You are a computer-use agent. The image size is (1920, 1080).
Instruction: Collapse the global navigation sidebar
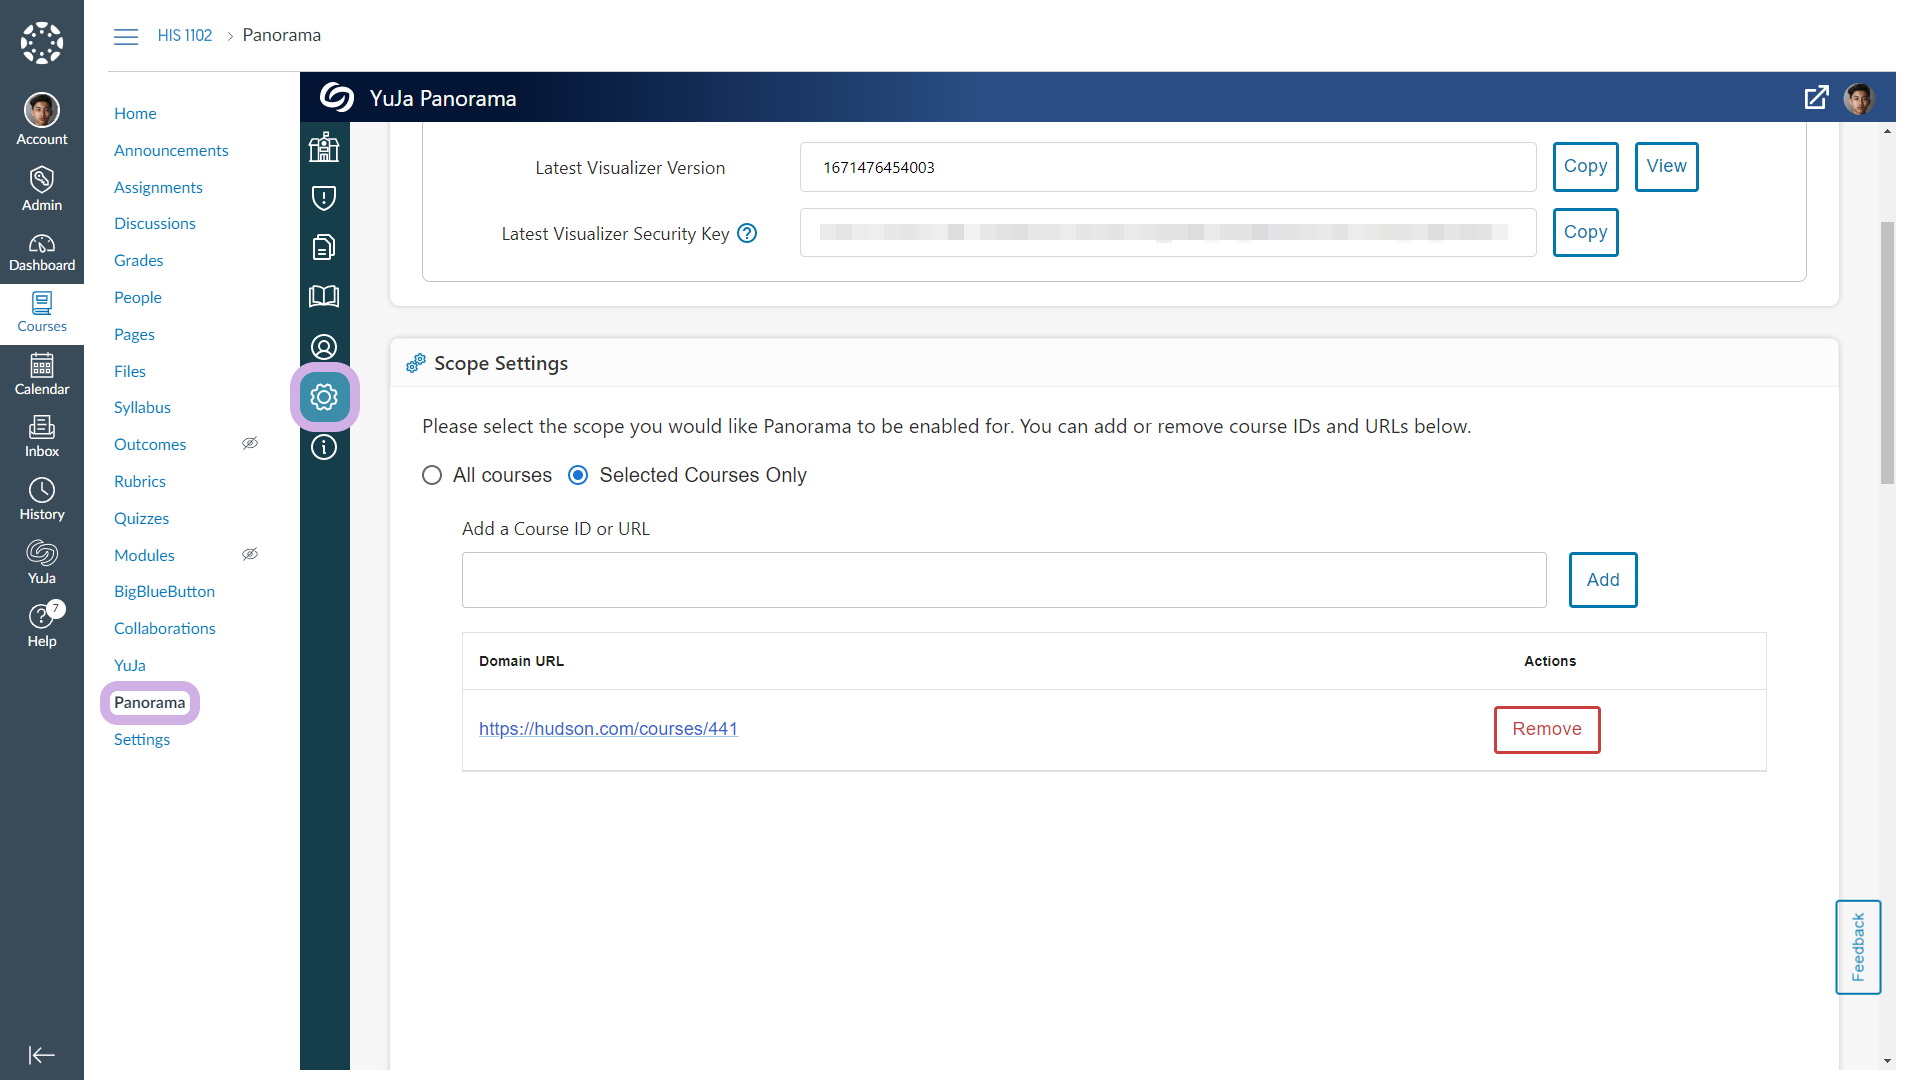pyautogui.click(x=42, y=1055)
